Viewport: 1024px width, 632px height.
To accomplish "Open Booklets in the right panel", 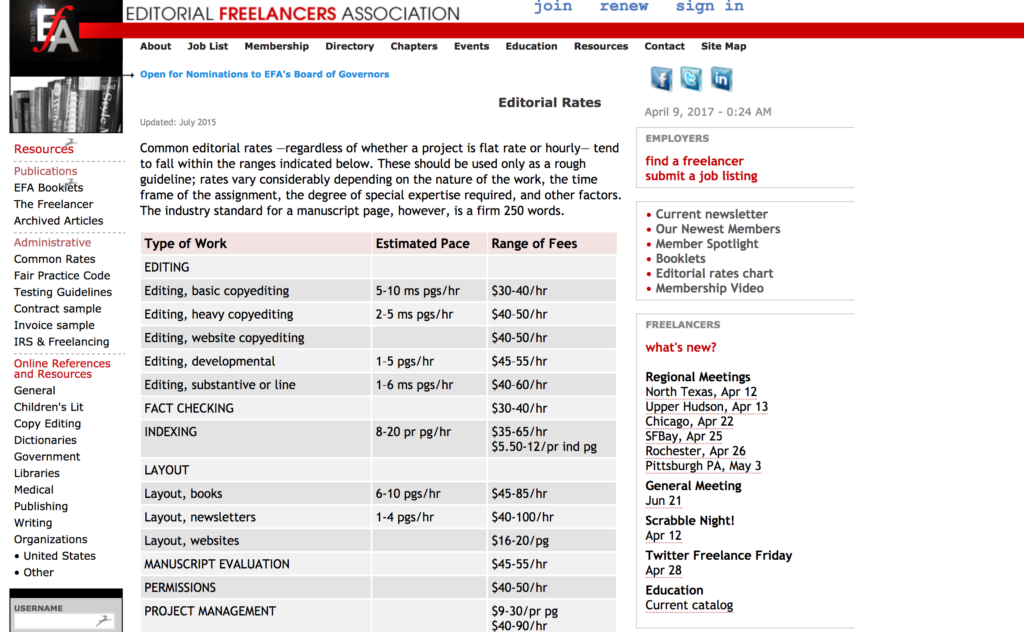I will [x=680, y=259].
